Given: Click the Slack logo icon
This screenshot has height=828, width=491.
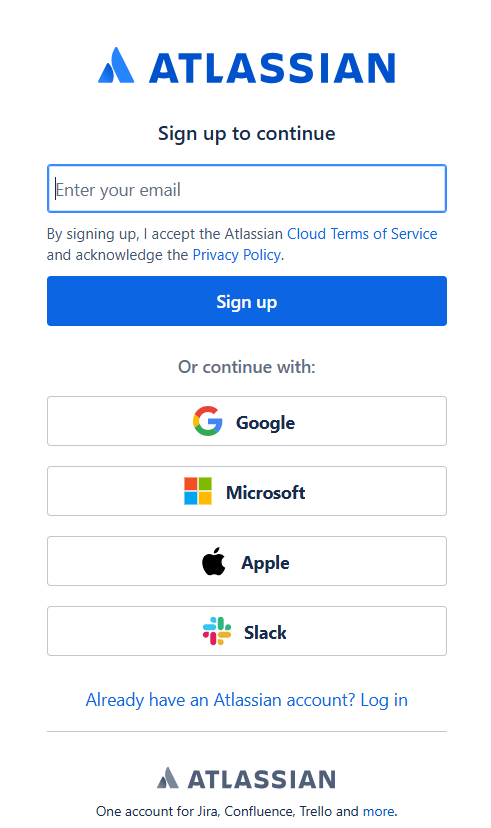Looking at the screenshot, I should coord(217,631).
